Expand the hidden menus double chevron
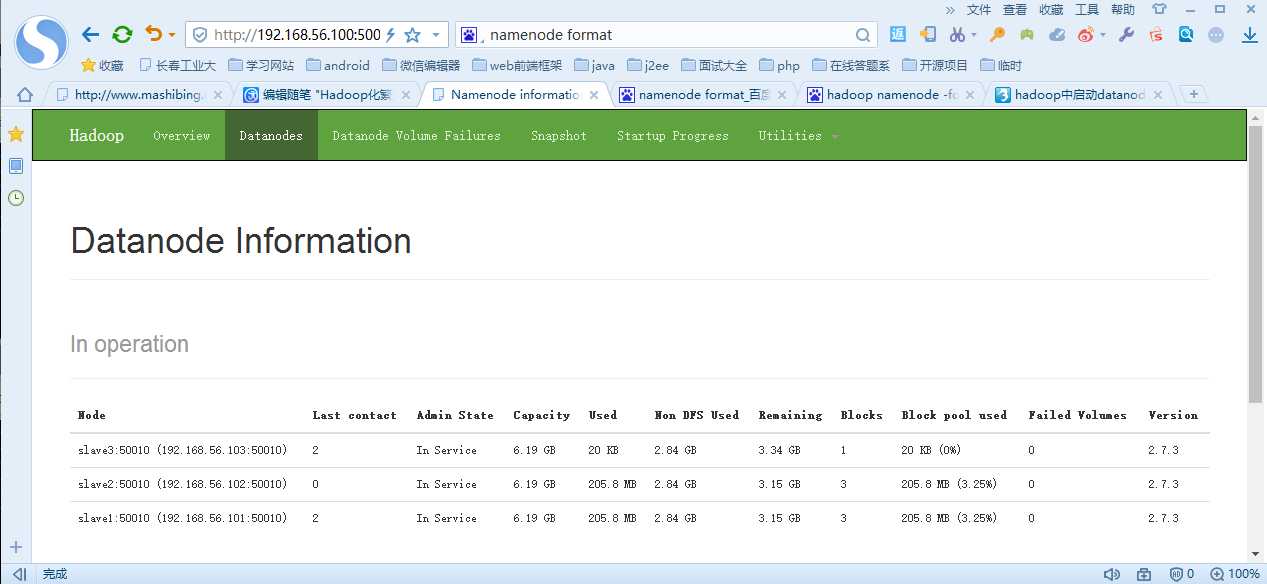Image resolution: width=1267 pixels, height=584 pixels. coord(949,9)
